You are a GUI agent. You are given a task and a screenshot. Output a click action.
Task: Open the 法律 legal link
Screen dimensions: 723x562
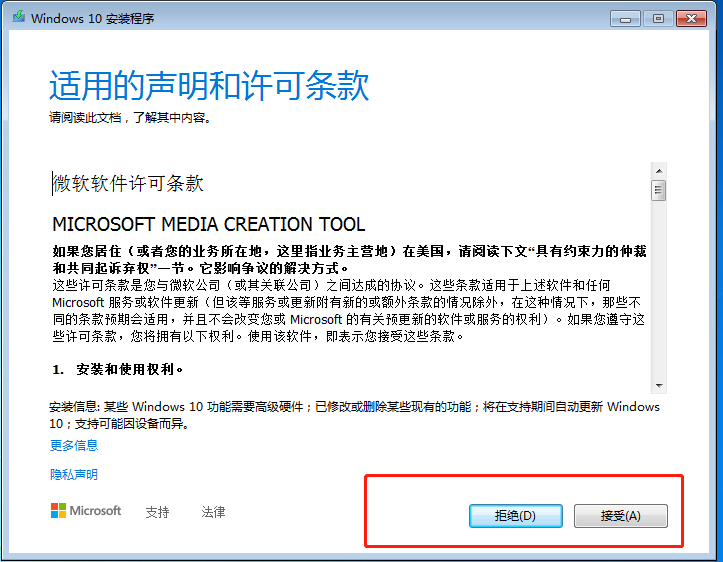pos(213,512)
